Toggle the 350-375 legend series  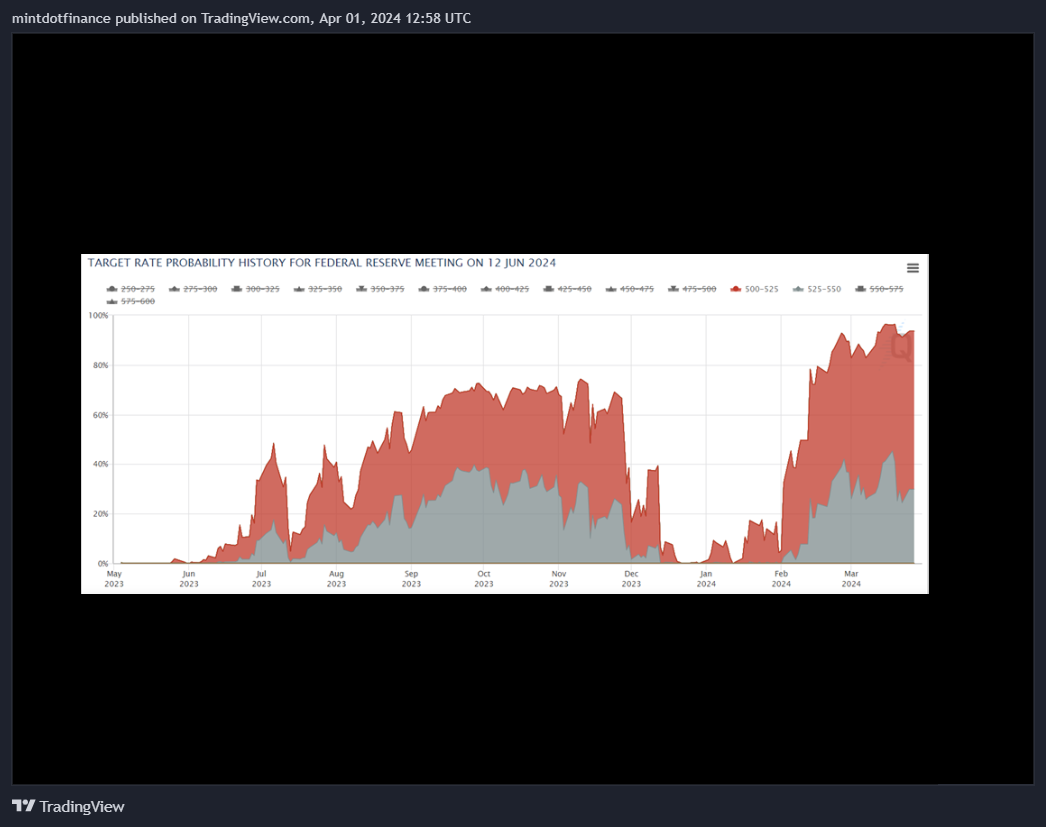380,289
